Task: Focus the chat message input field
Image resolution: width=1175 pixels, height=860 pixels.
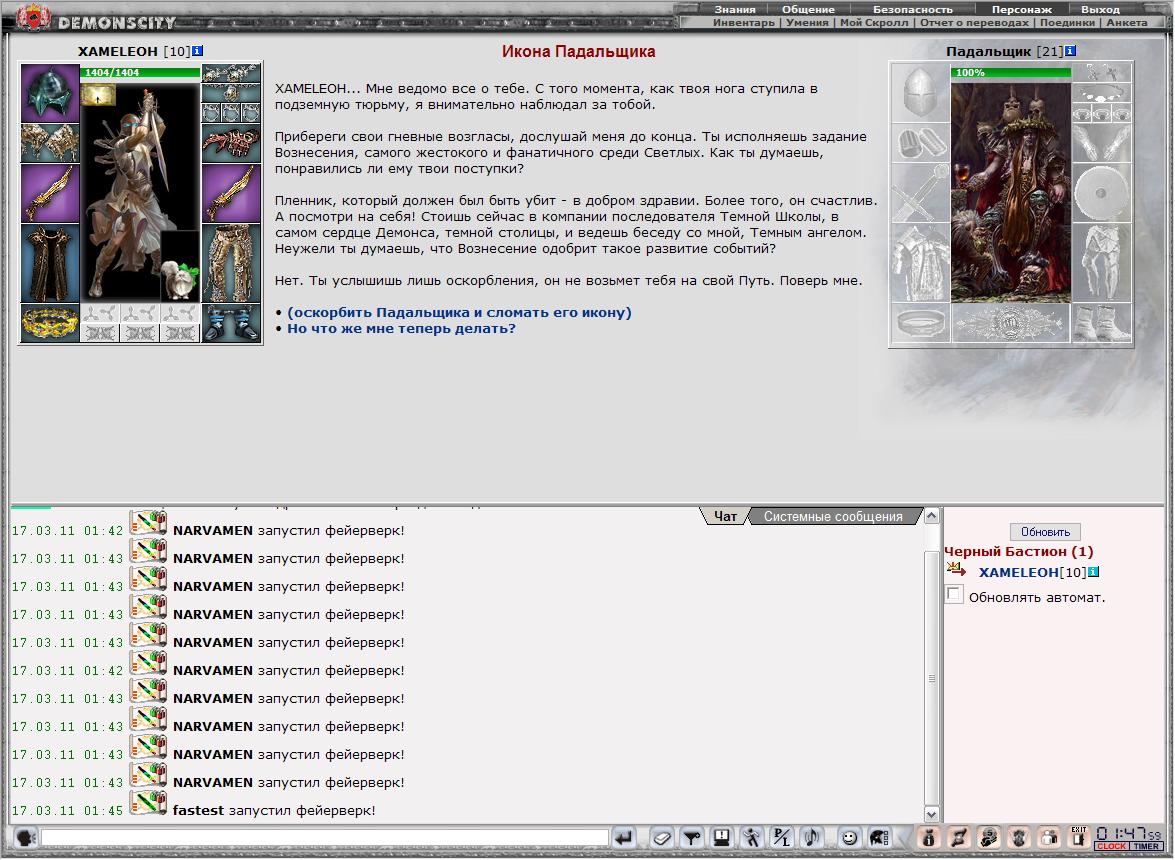Action: [x=324, y=838]
